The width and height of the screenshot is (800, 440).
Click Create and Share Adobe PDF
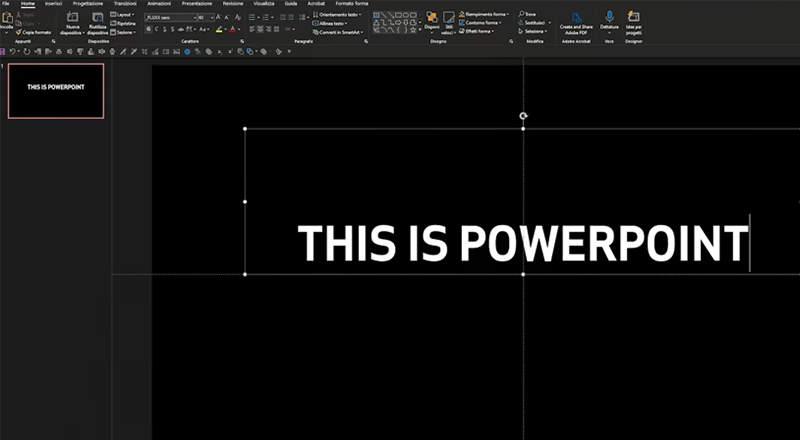click(x=576, y=23)
